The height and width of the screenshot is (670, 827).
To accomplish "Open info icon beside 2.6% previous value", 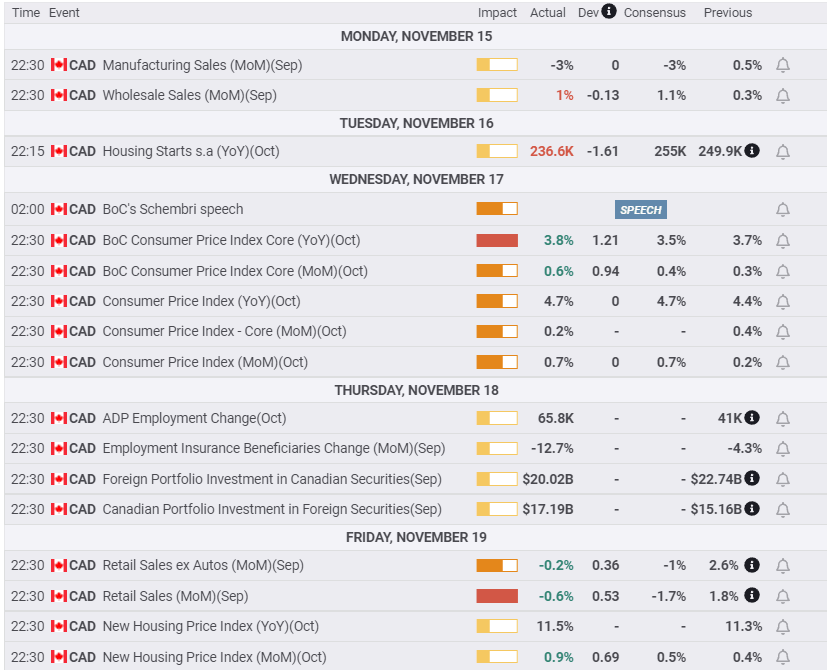I will (x=752, y=566).
